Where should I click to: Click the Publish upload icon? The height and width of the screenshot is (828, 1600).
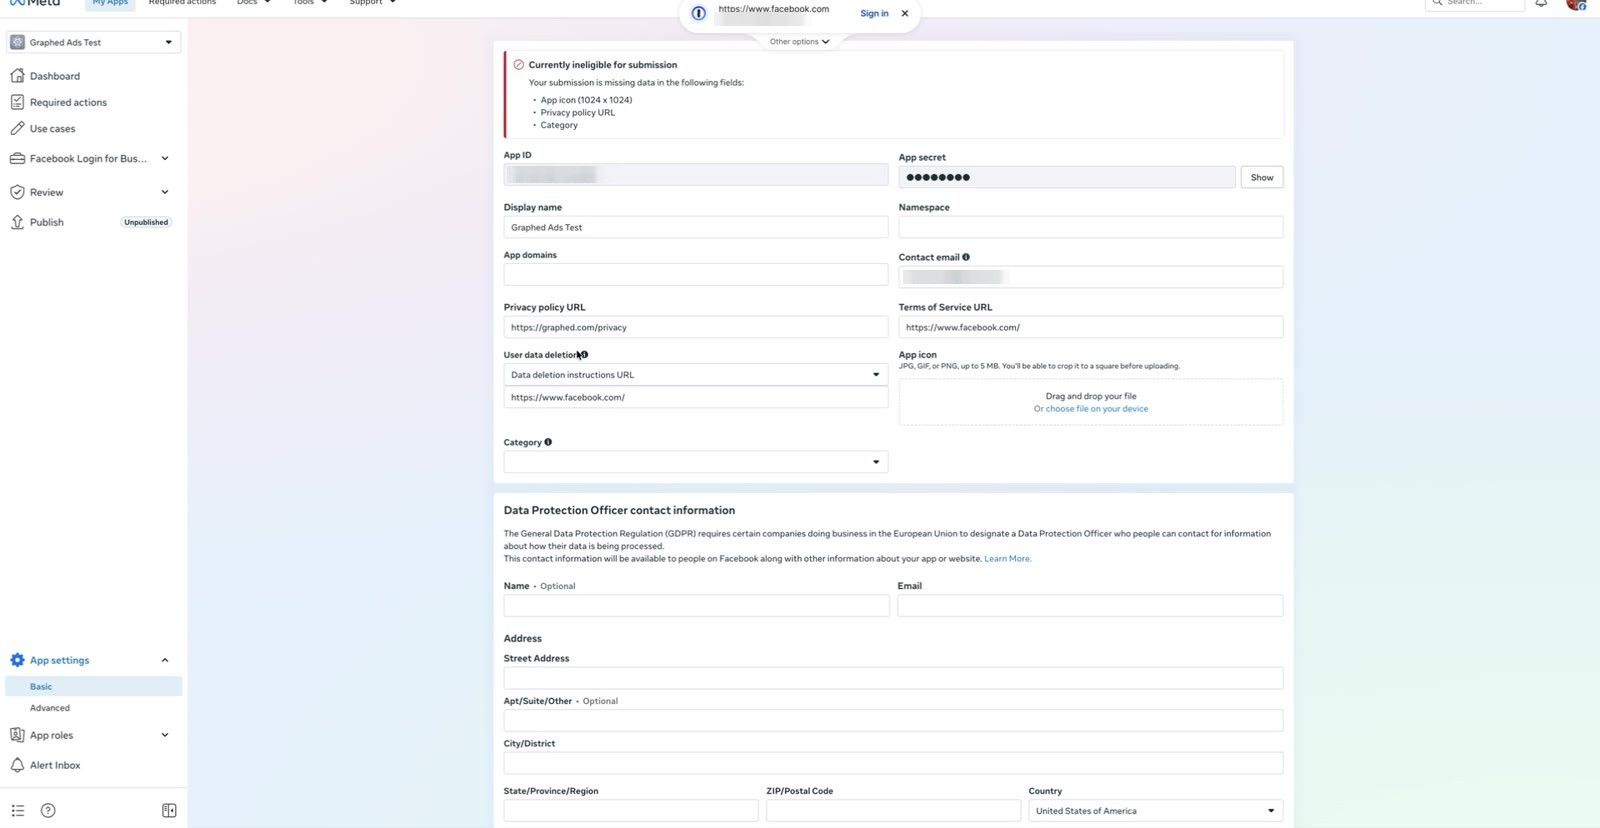[x=17, y=222]
